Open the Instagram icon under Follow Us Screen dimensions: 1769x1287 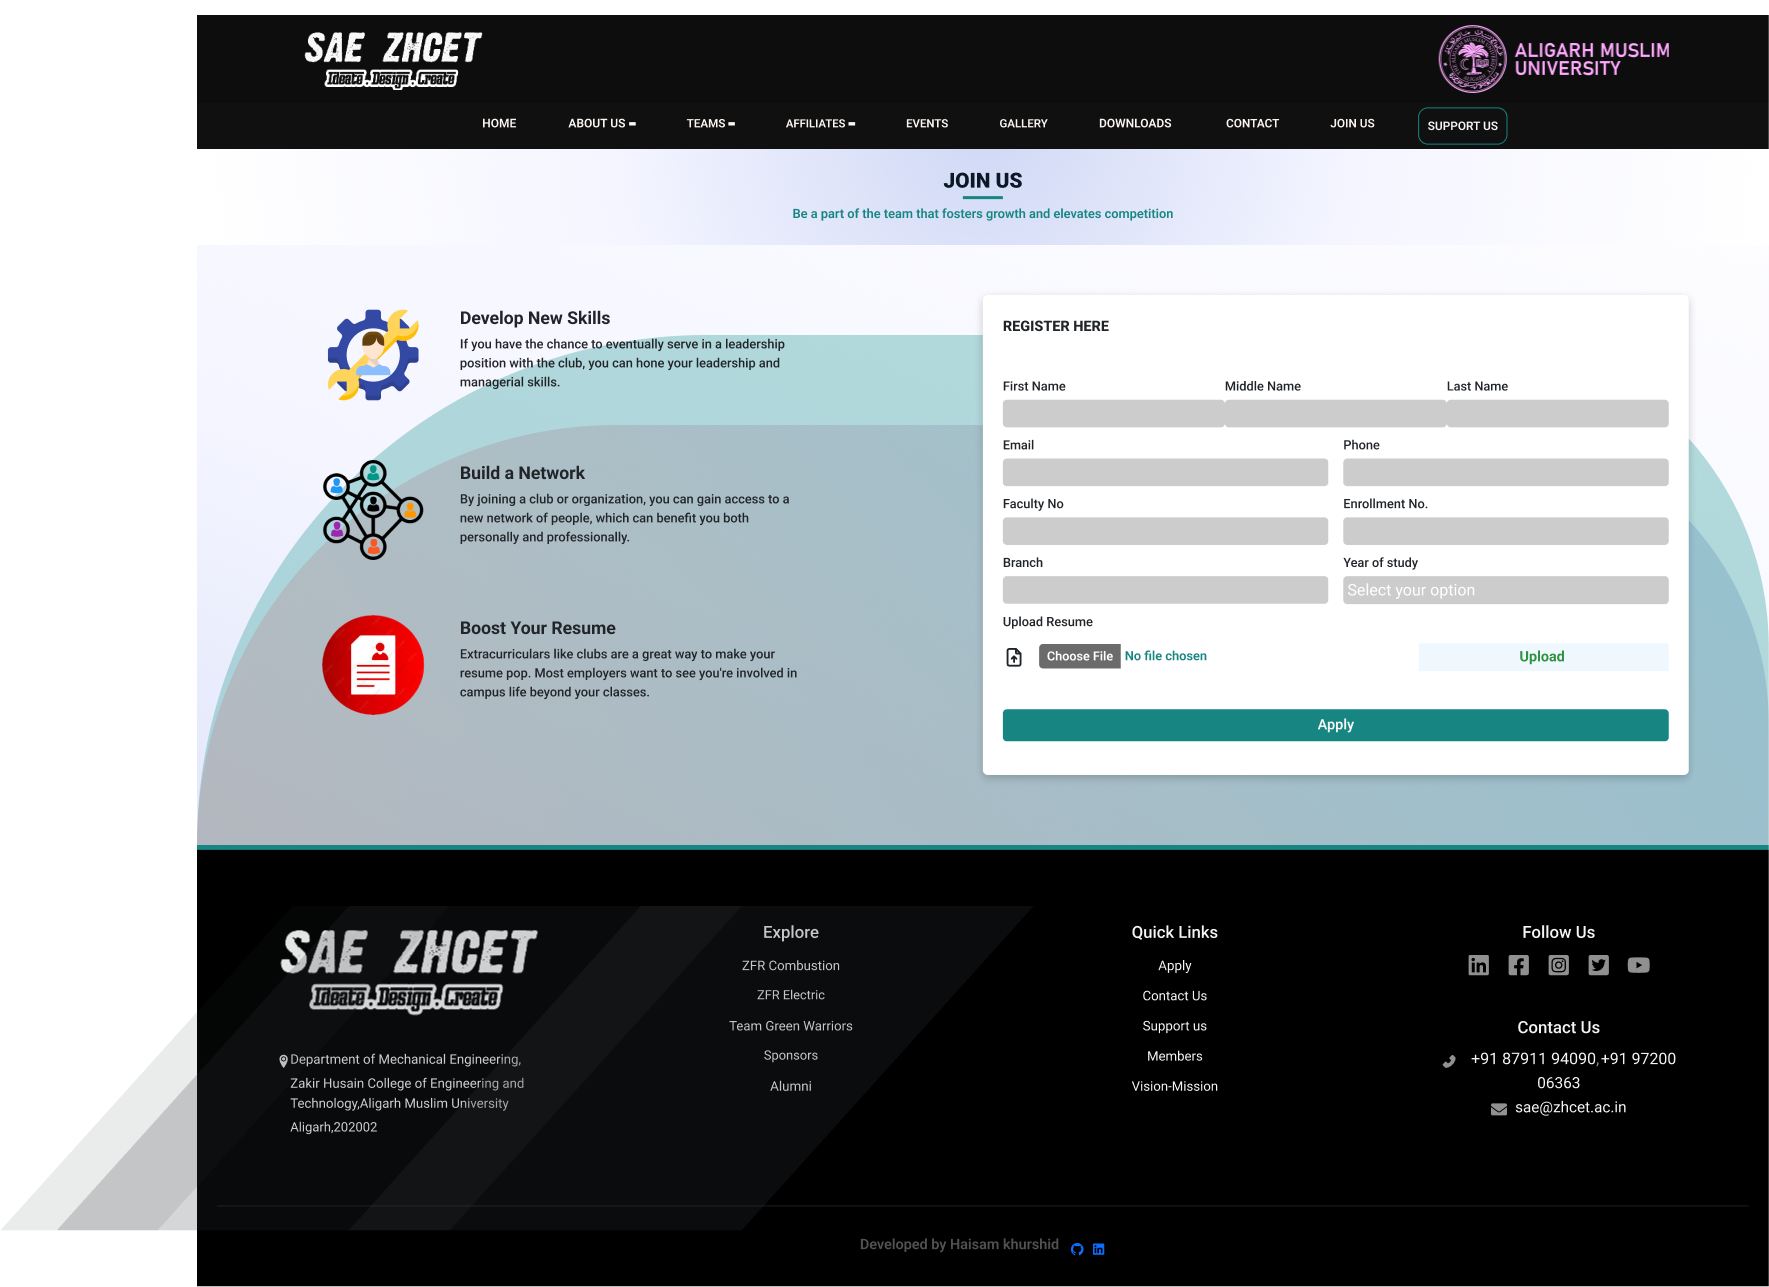[1558, 965]
